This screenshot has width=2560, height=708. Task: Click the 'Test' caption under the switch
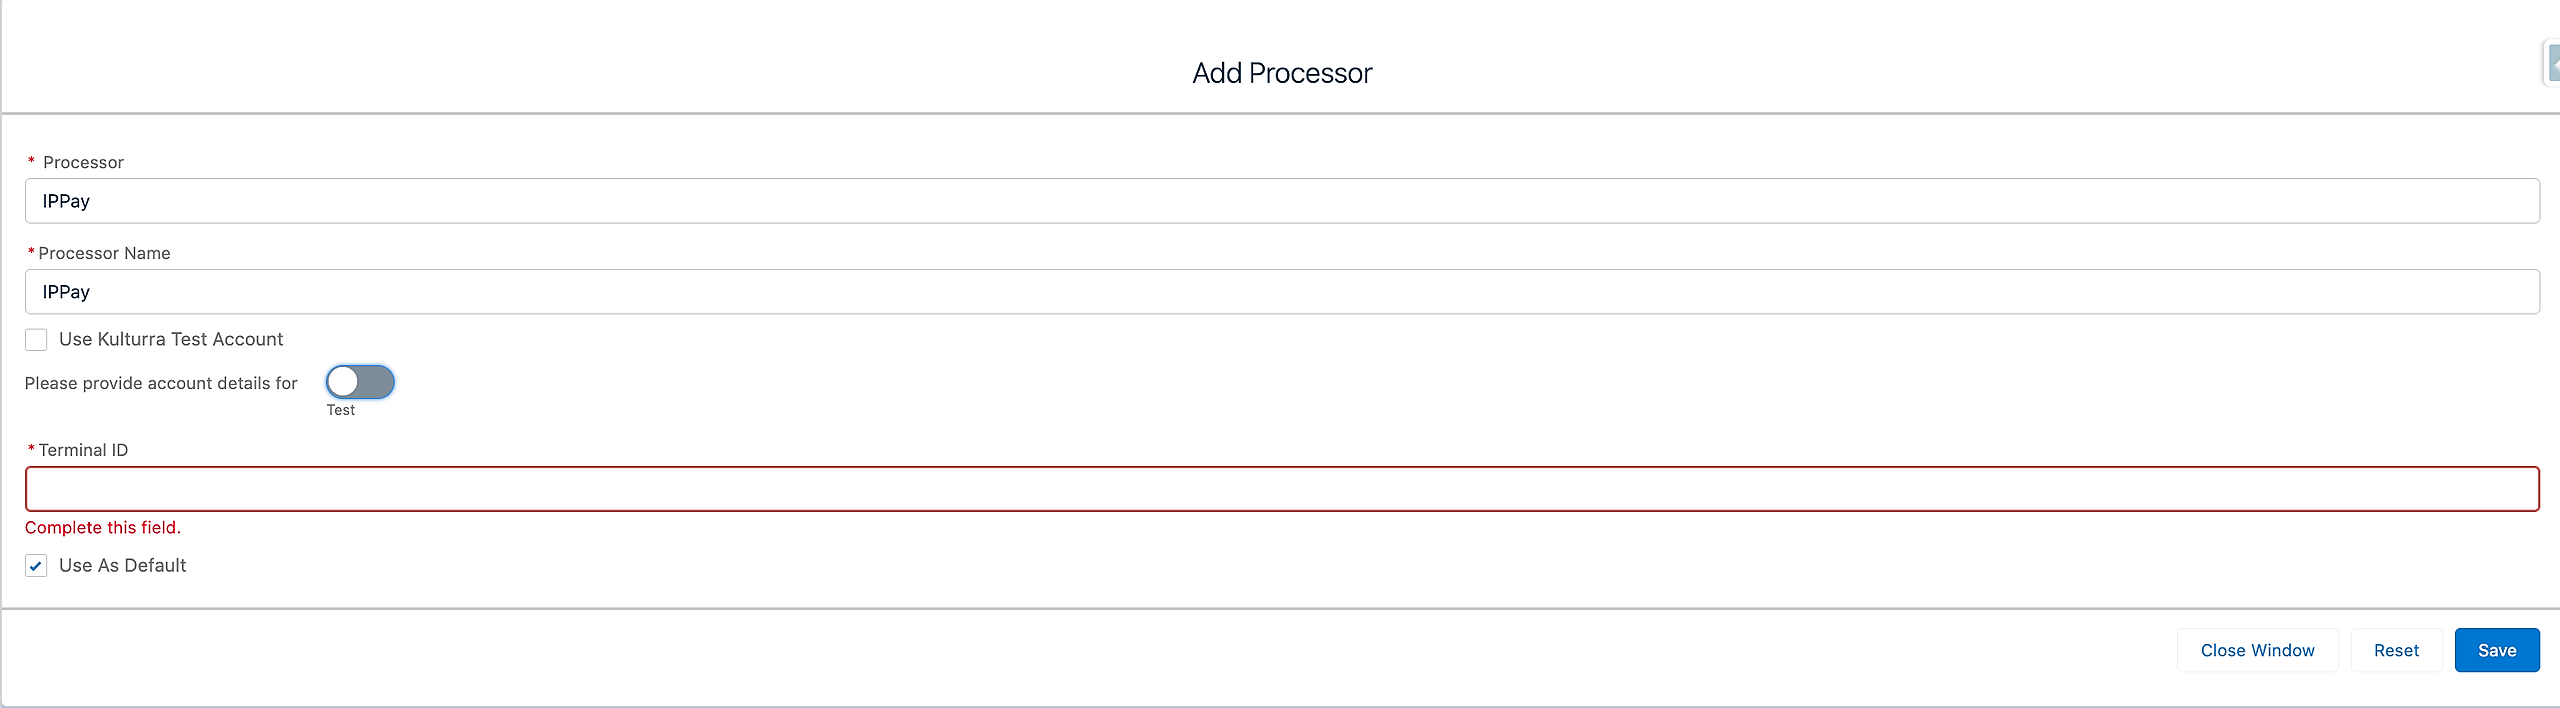(x=340, y=410)
